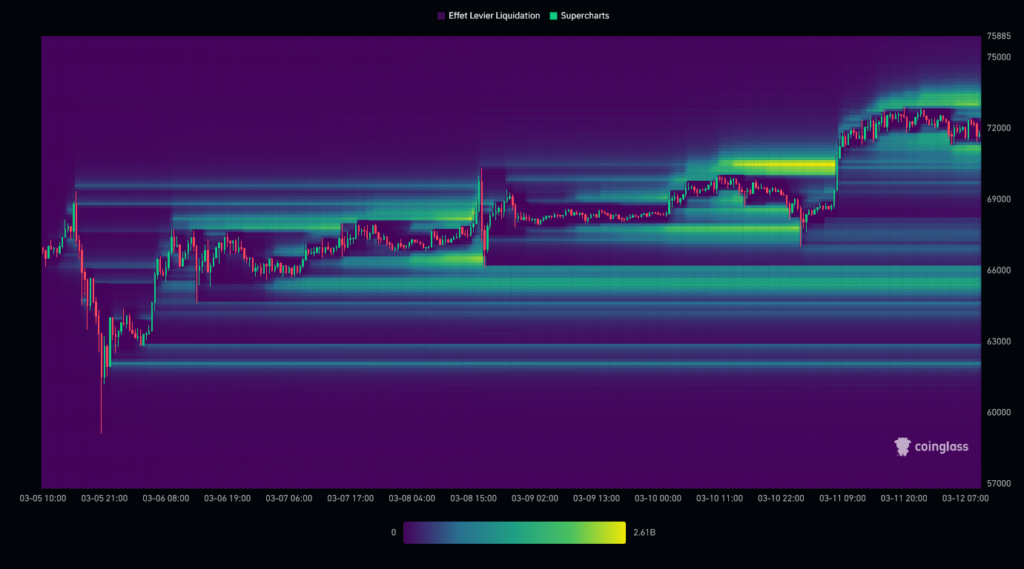Click the 03-07 06:00 time axis label

[289, 498]
